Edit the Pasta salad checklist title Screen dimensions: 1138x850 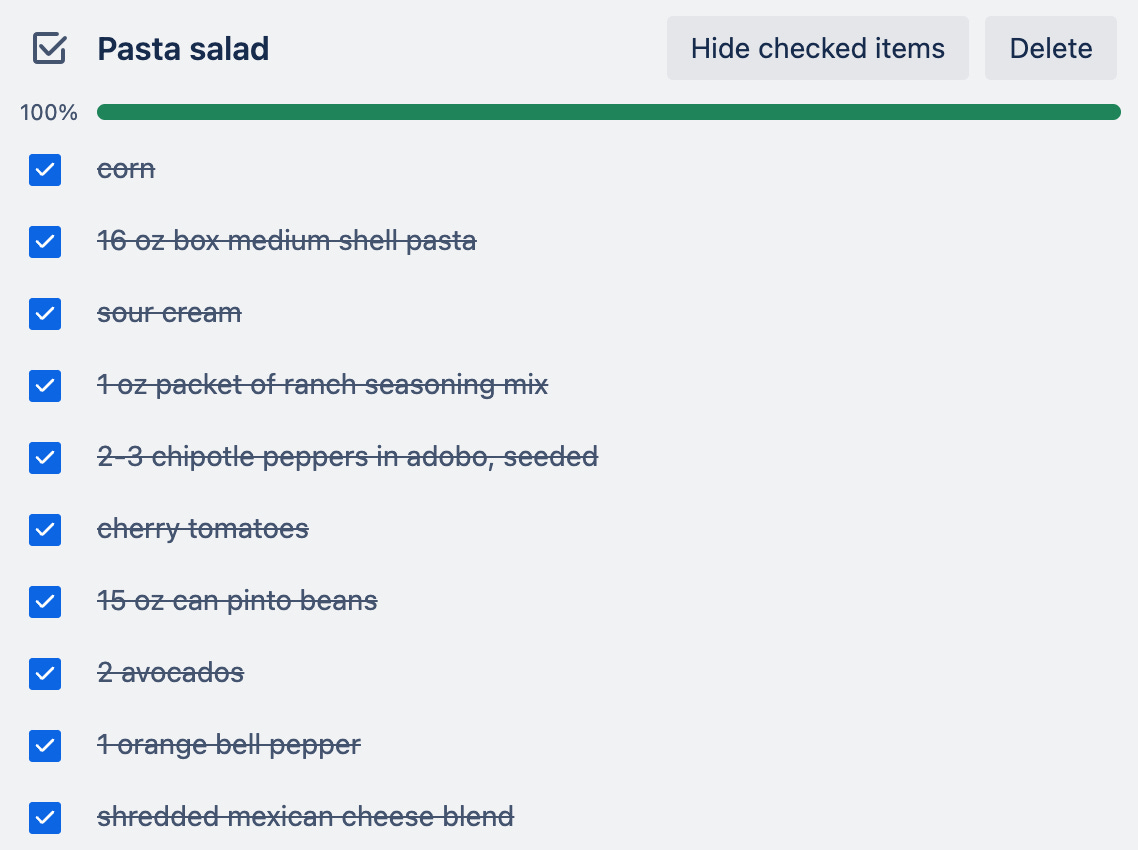point(183,49)
